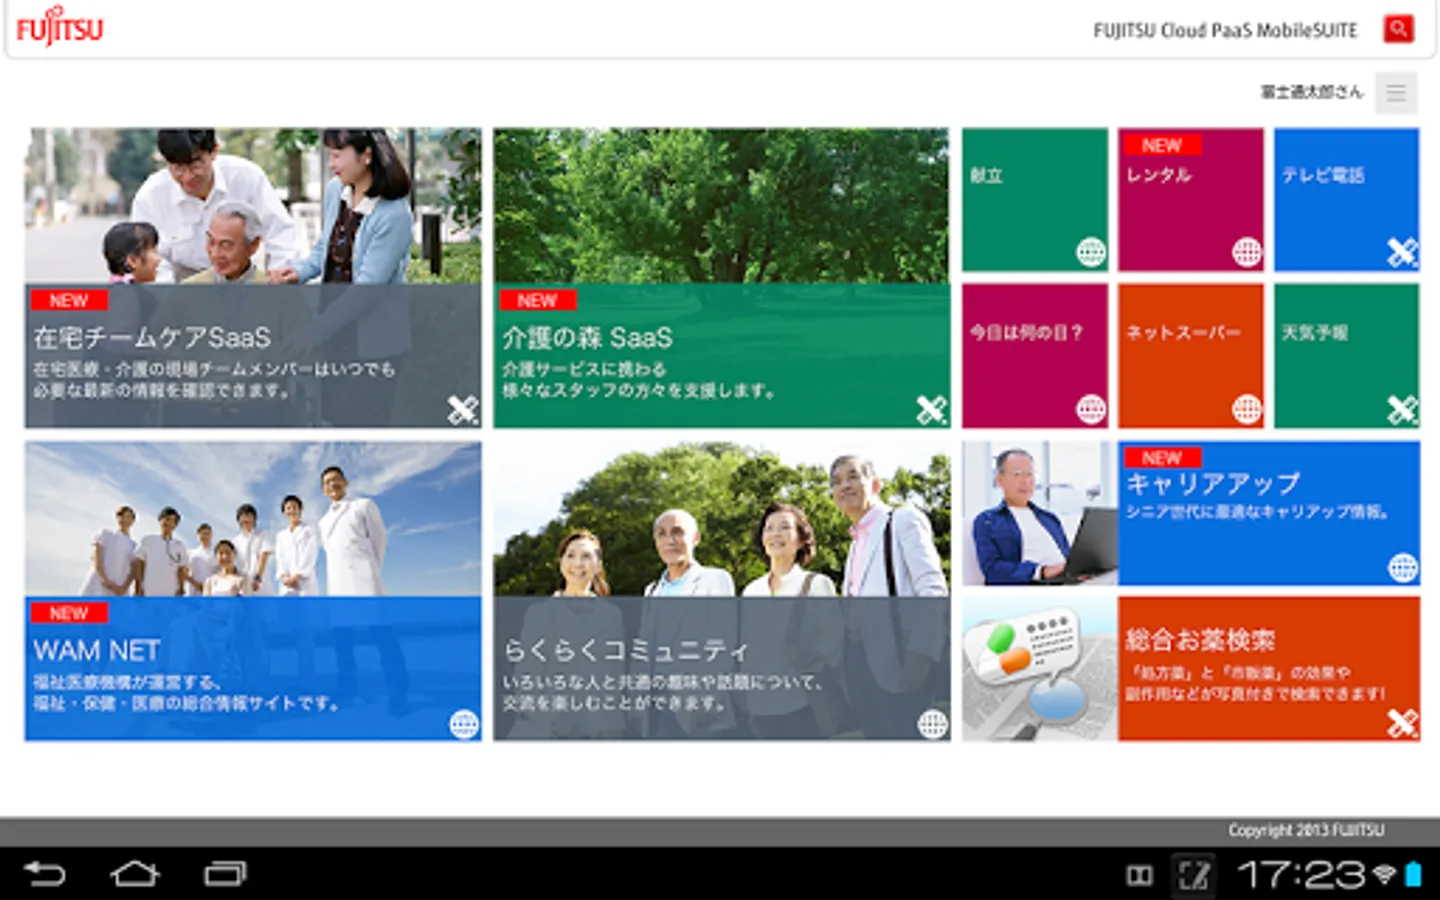
Task: Click the description text under 在宅チームケアSaaS
Action: click(x=214, y=380)
